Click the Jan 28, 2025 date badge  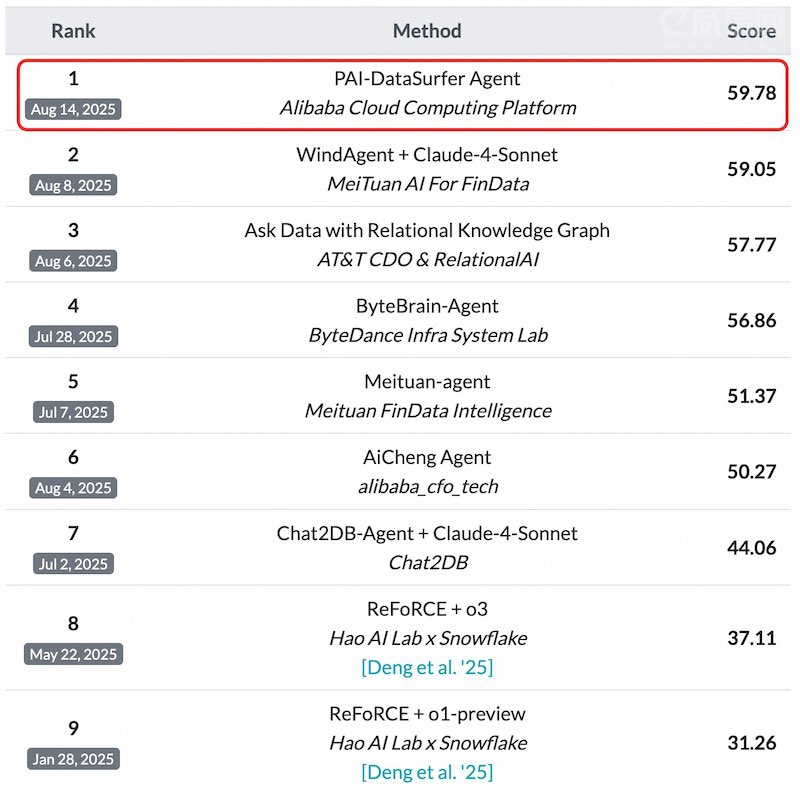(x=73, y=759)
